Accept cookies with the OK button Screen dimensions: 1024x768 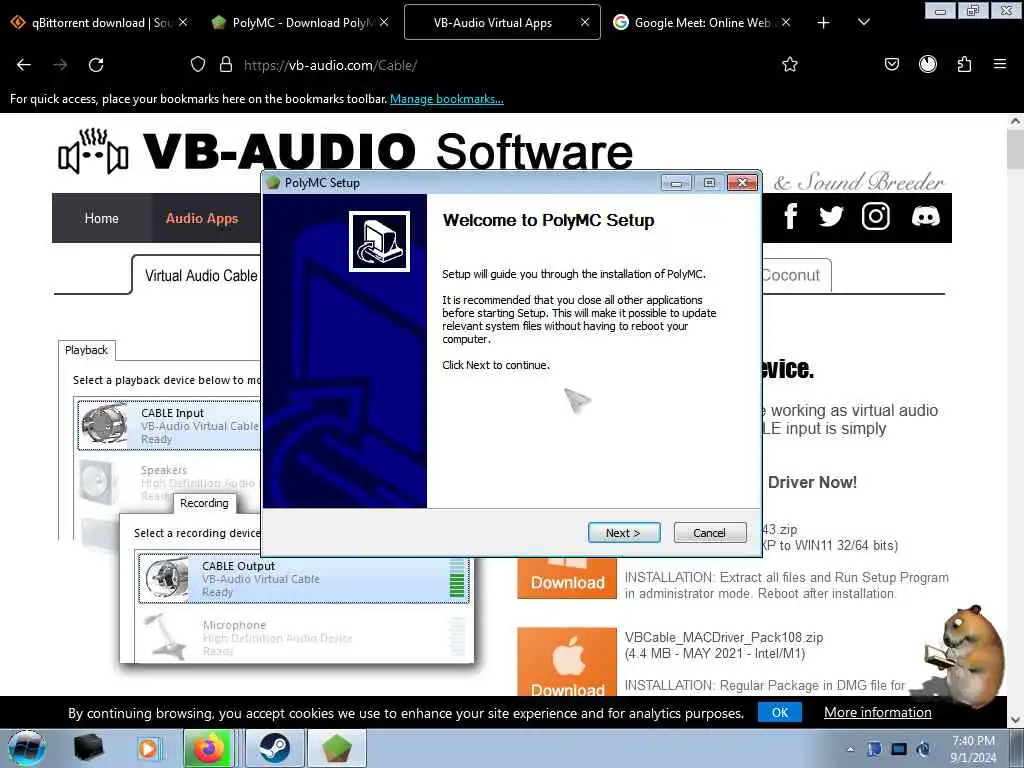point(780,712)
